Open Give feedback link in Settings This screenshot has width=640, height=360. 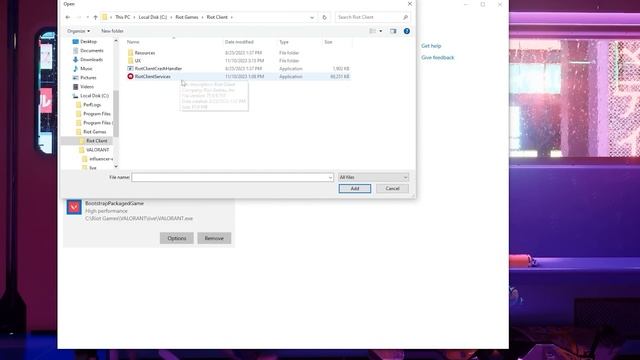pyautogui.click(x=438, y=58)
